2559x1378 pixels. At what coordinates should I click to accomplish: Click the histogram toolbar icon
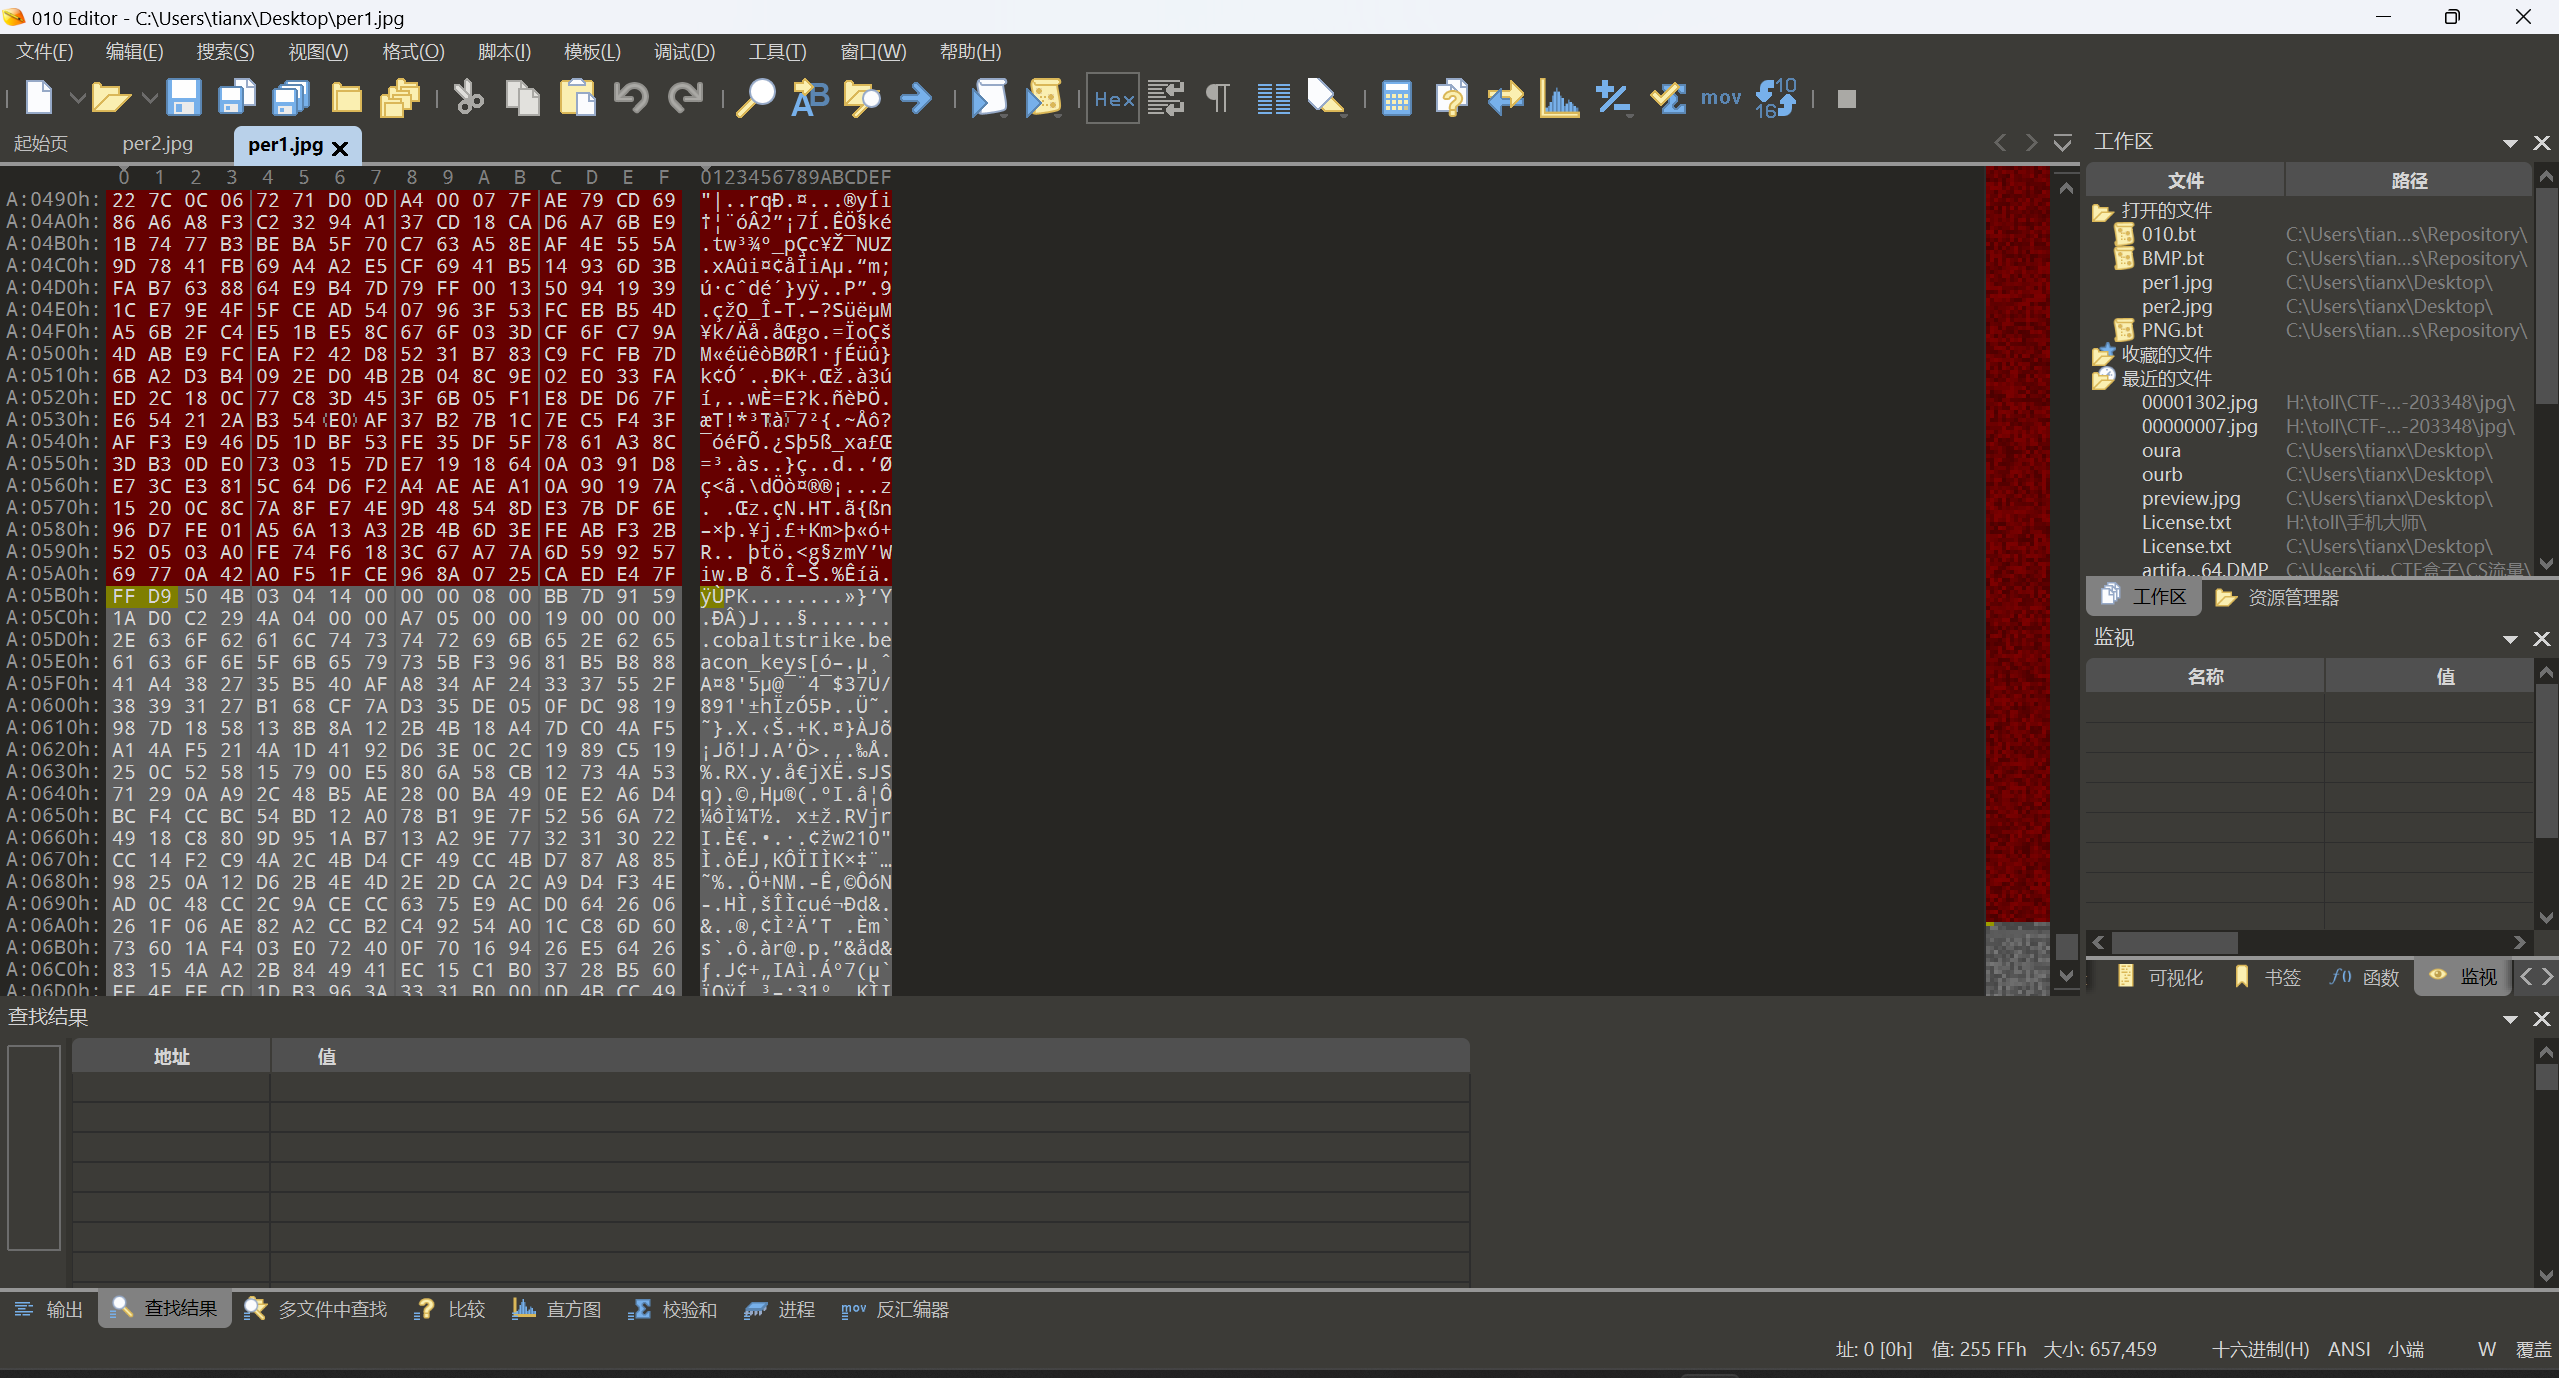click(1559, 98)
